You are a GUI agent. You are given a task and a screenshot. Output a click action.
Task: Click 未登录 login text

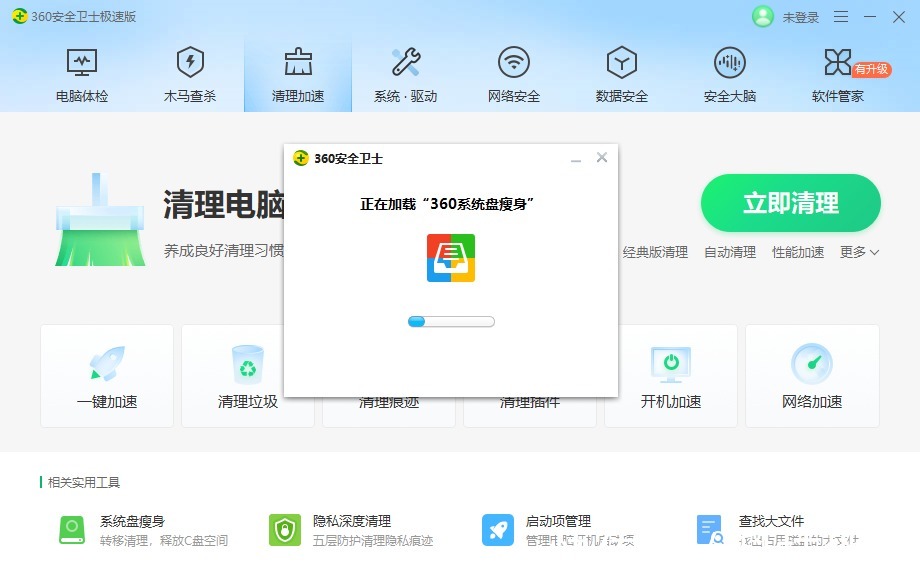pyautogui.click(x=800, y=18)
